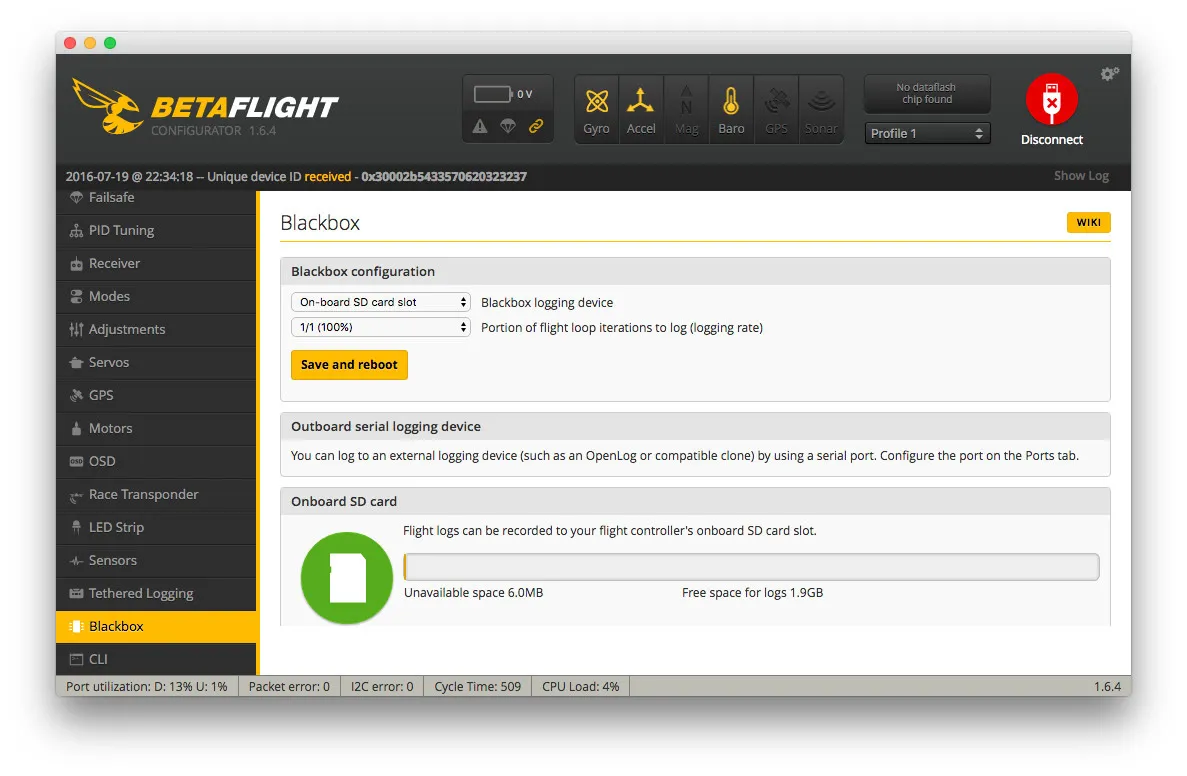Open settings via the gear icon
Screen dimensions: 1187x776
pyautogui.click(x=1109, y=74)
